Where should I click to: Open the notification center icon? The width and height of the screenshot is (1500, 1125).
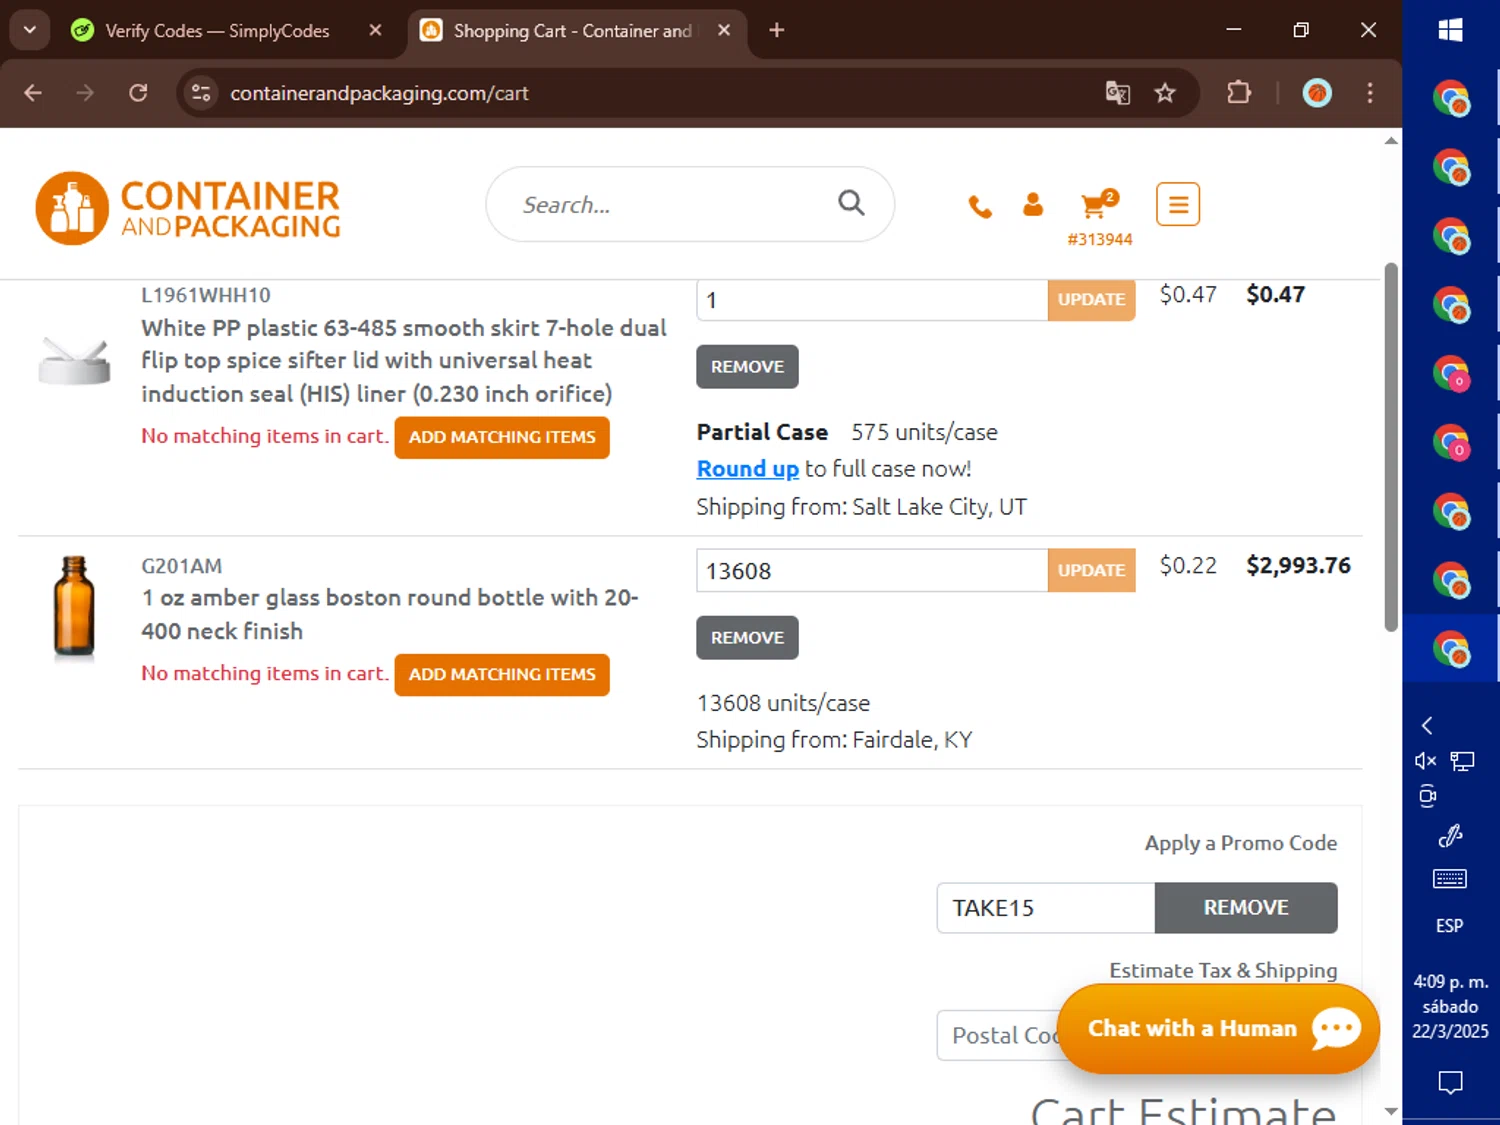point(1450,1082)
